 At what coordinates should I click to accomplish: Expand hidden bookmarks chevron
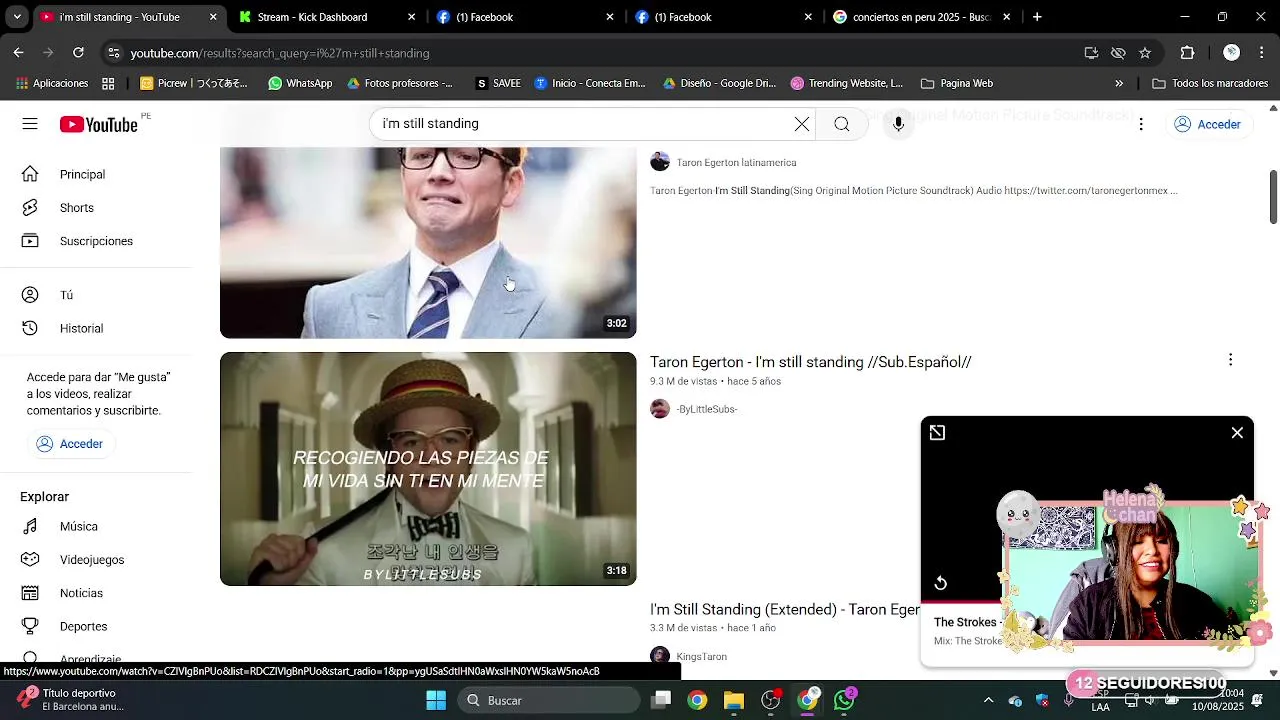point(1119,83)
